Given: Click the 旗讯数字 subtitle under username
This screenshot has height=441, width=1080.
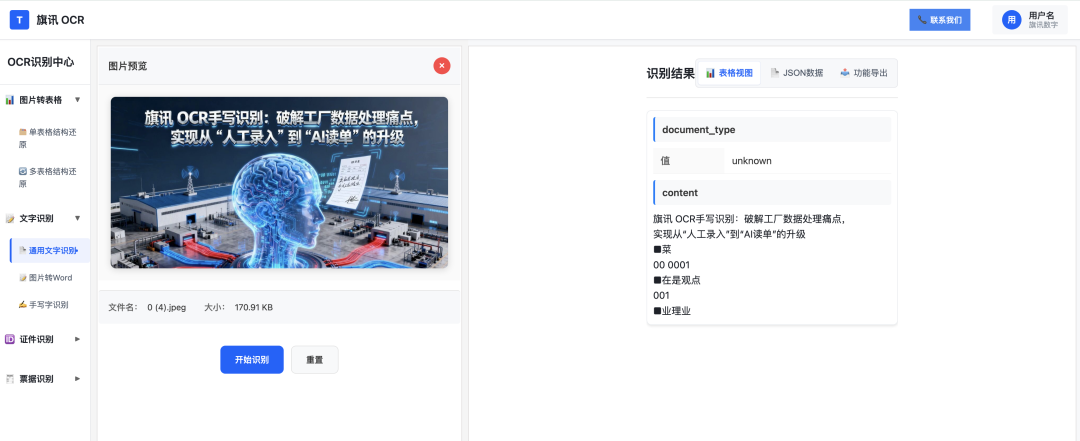Looking at the screenshot, I should tap(1043, 25).
